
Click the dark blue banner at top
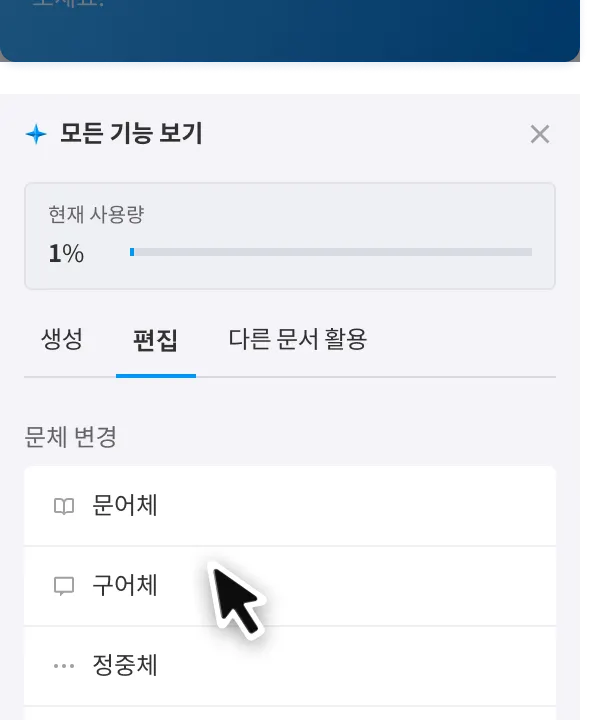(x=290, y=31)
